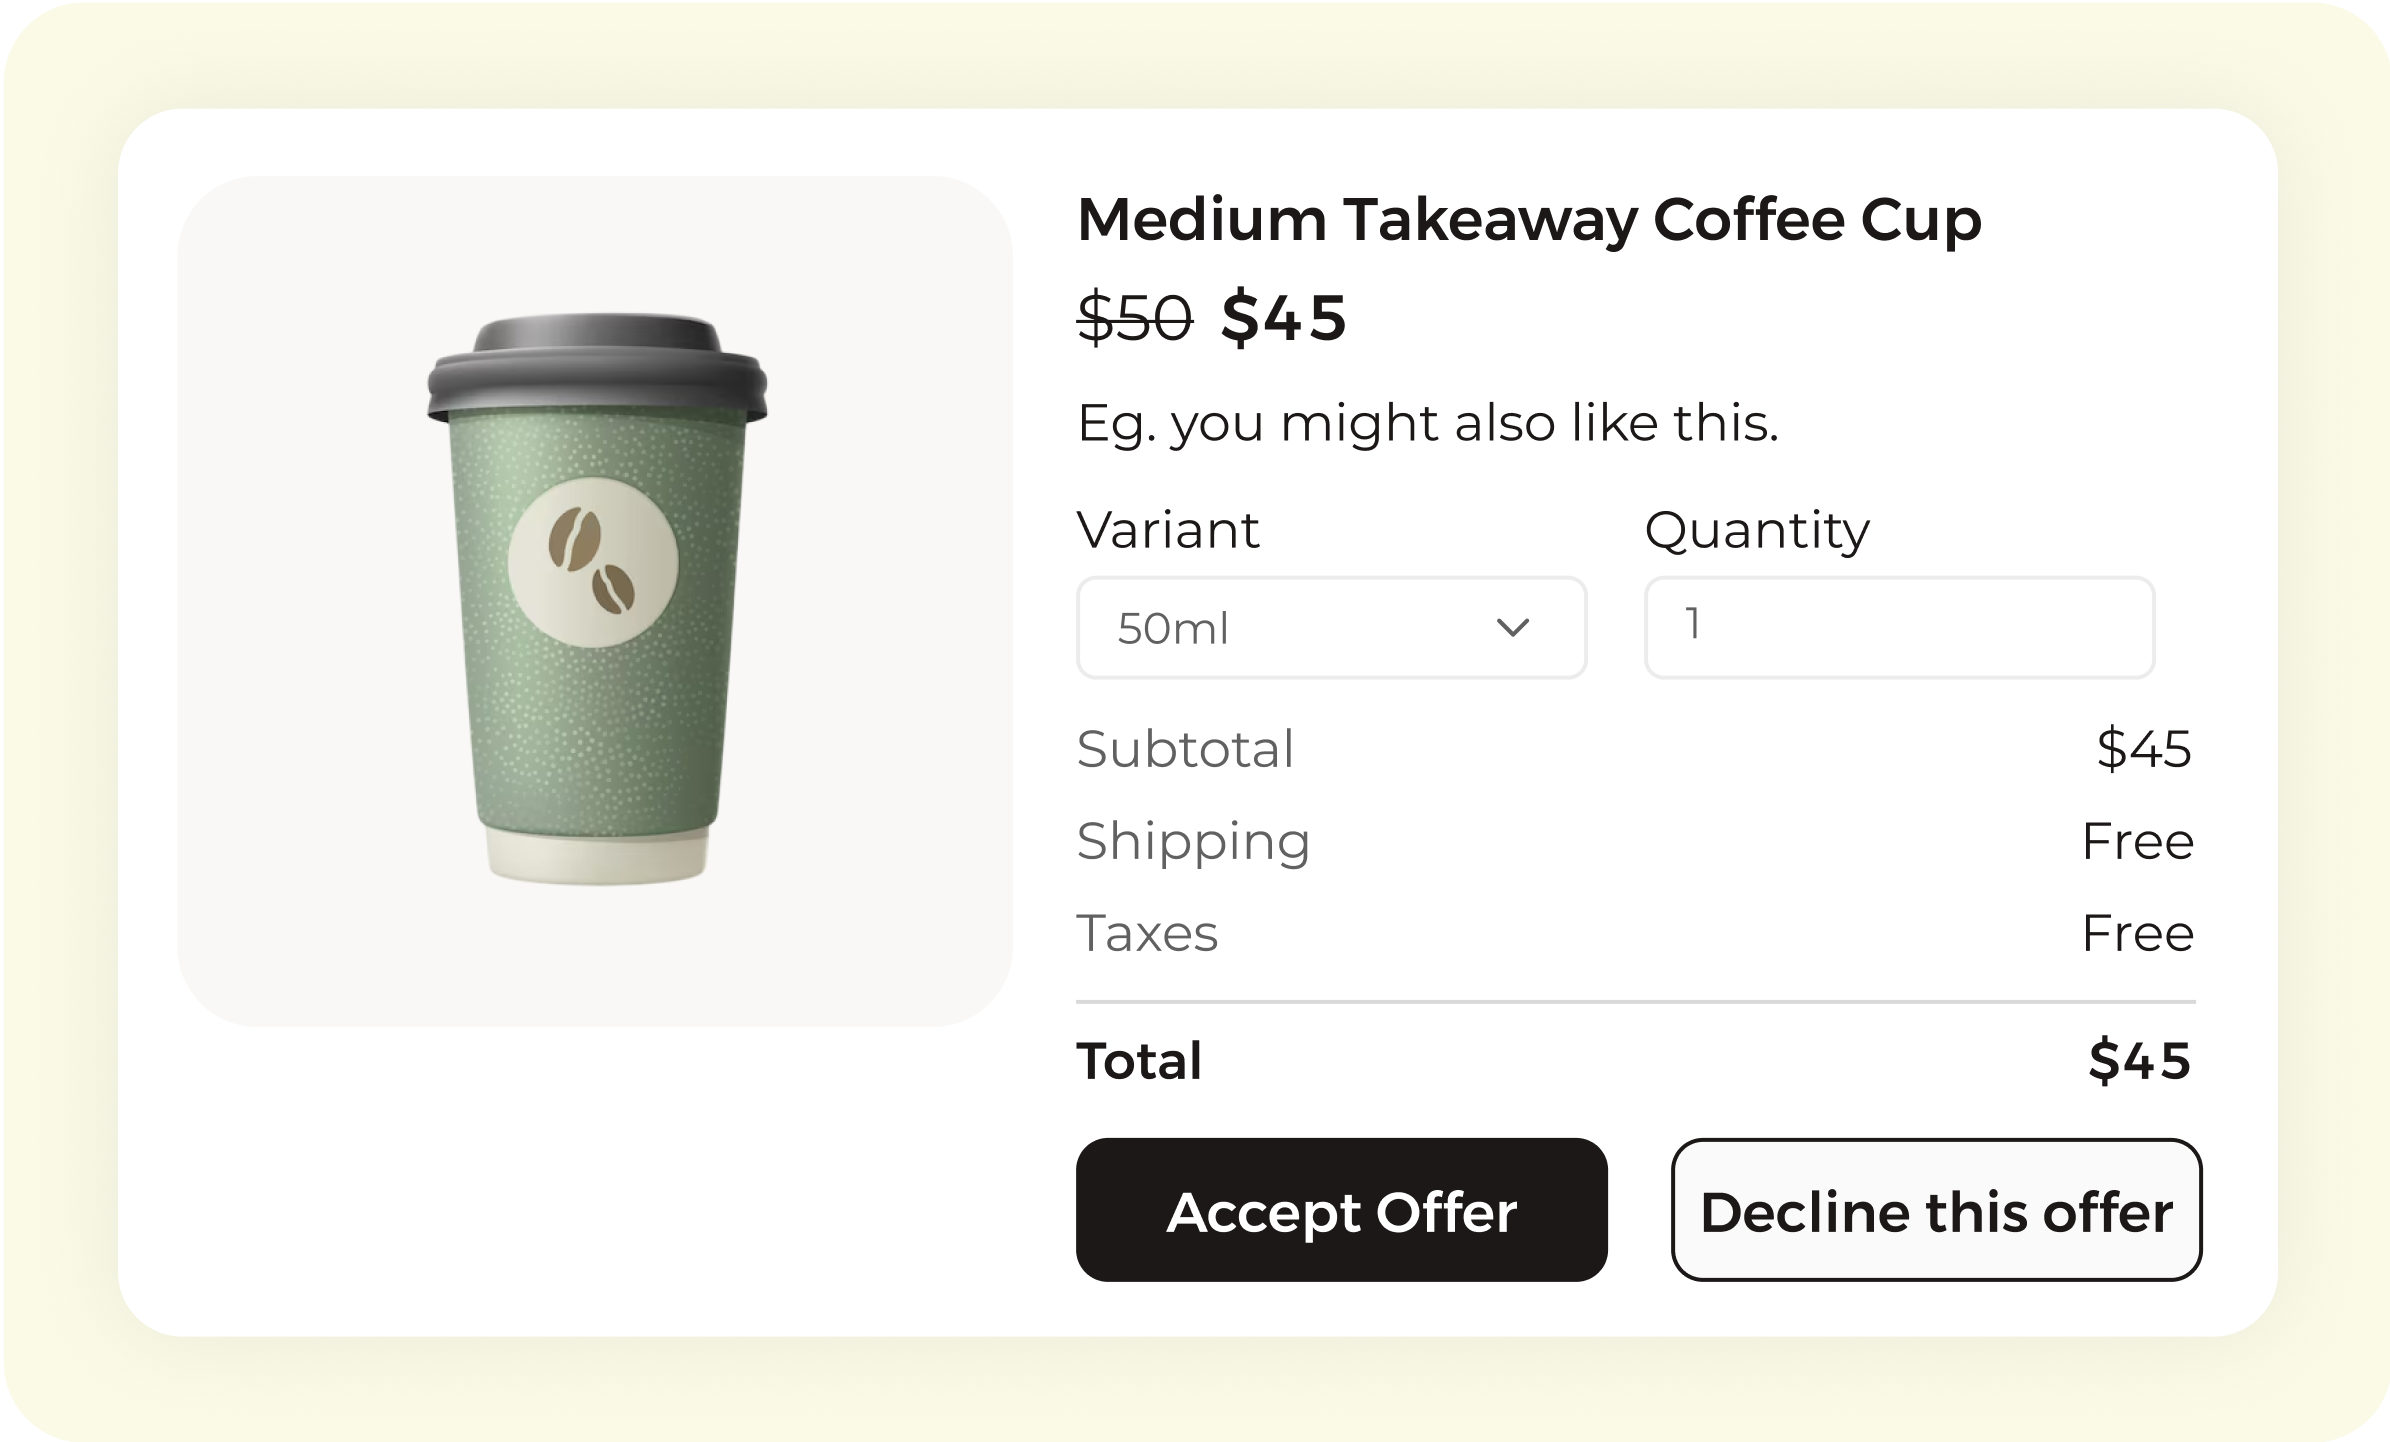Select the Medium Takeaway Coffee Cup title
Screen dimensions: 2390x1442
pyautogui.click(x=1528, y=219)
